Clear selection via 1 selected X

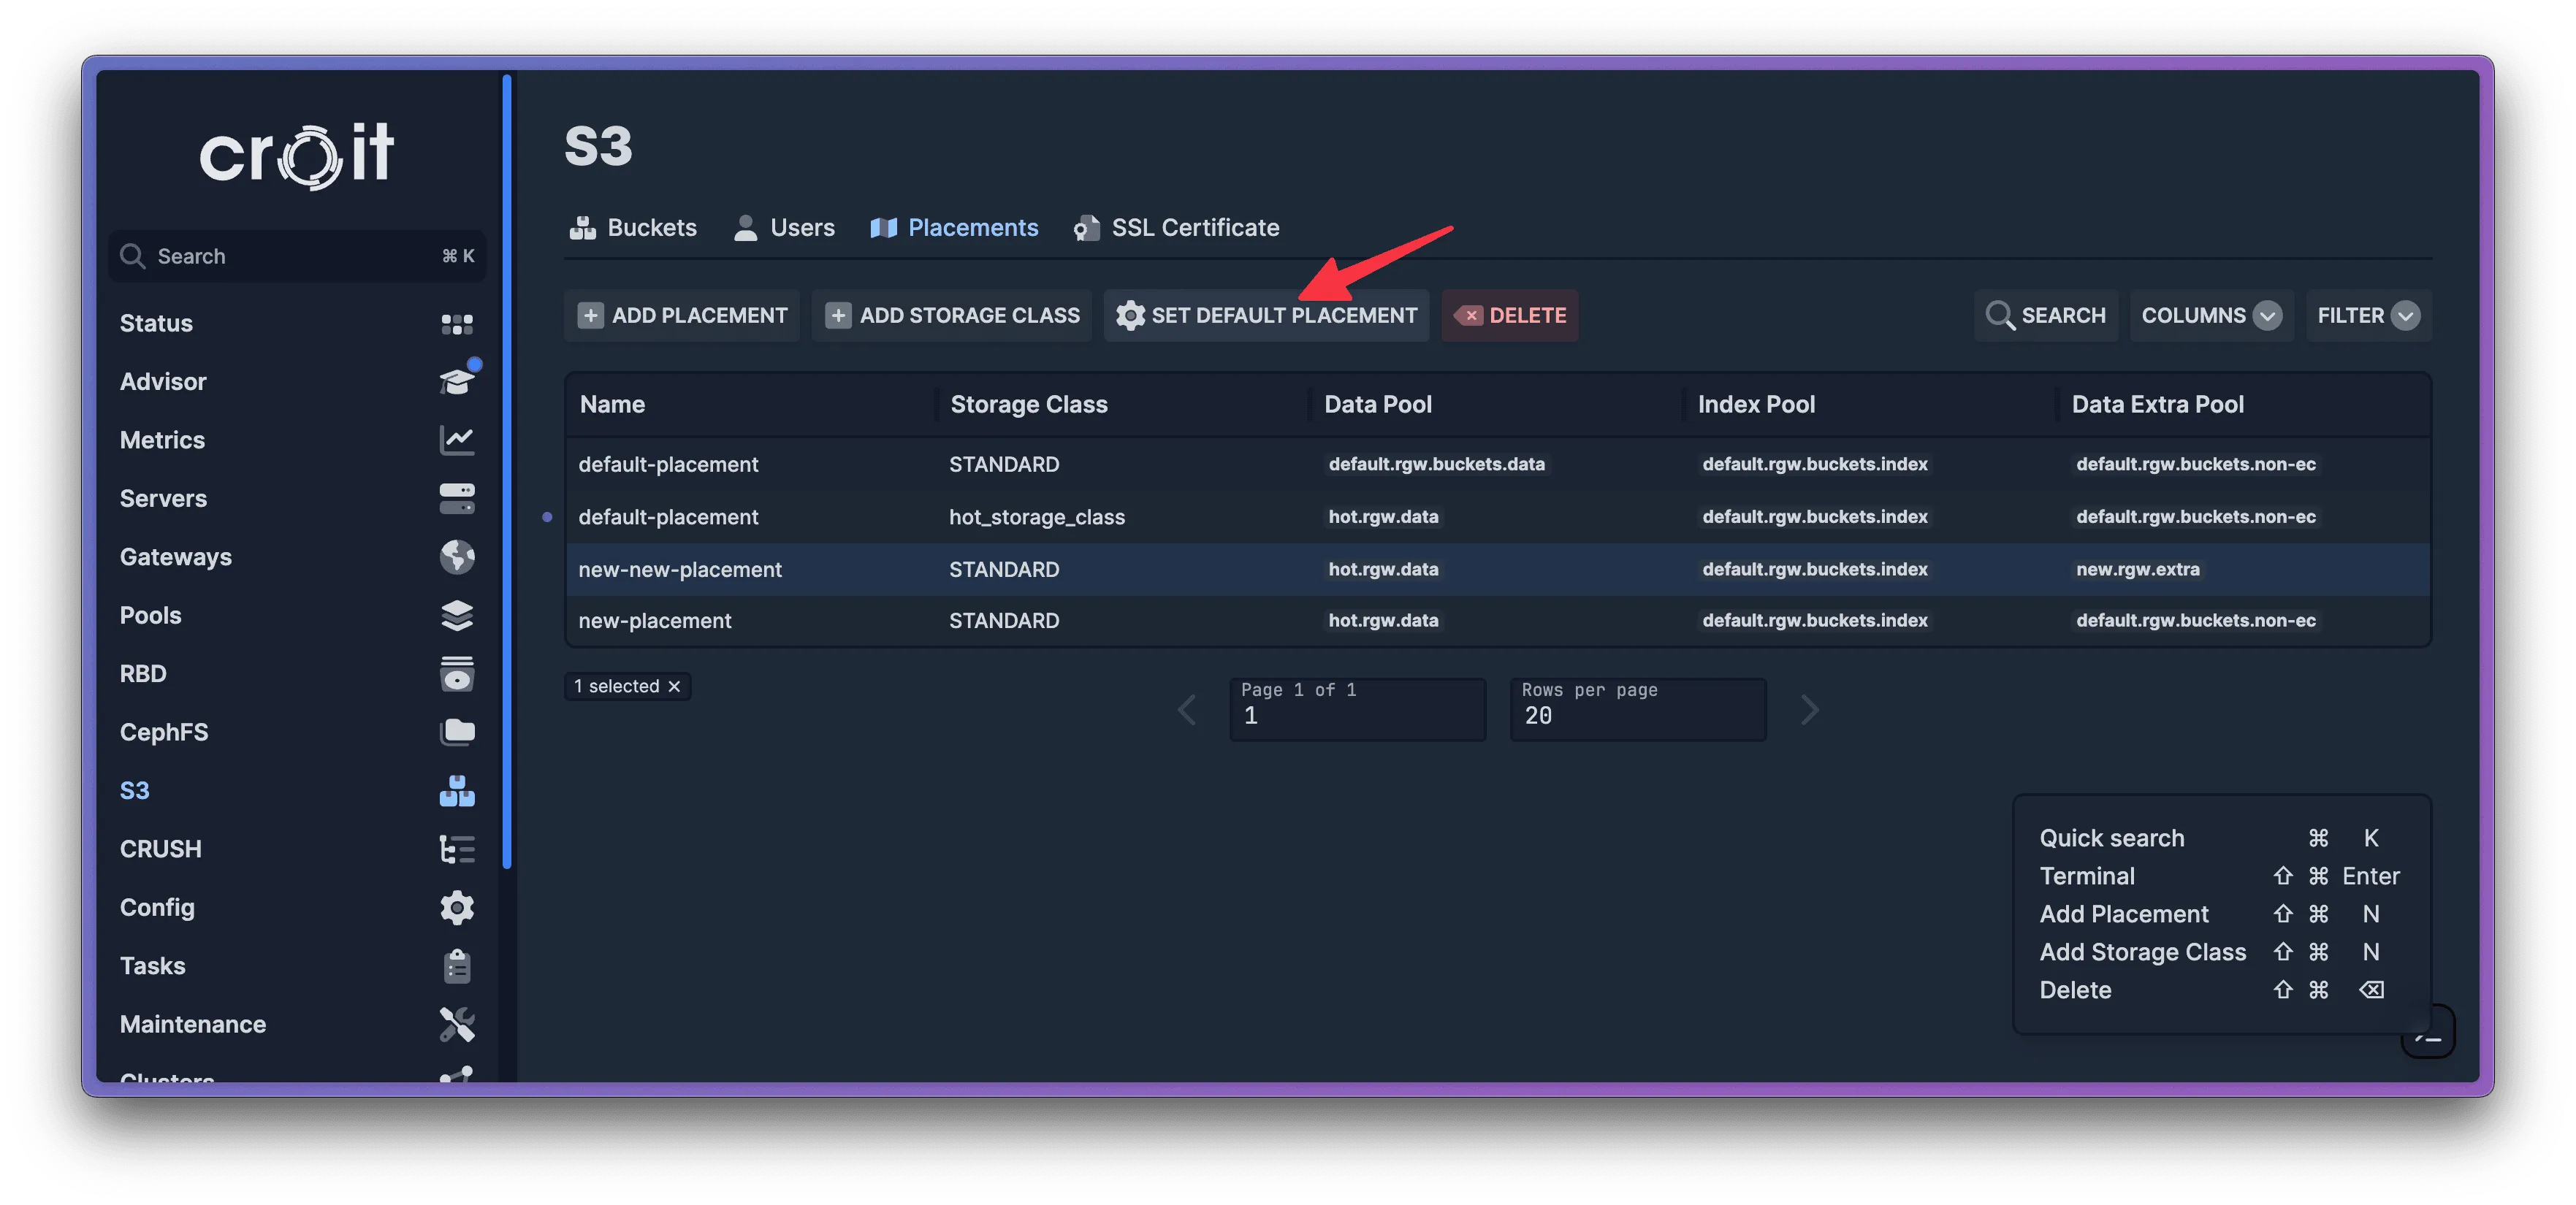[x=674, y=686]
